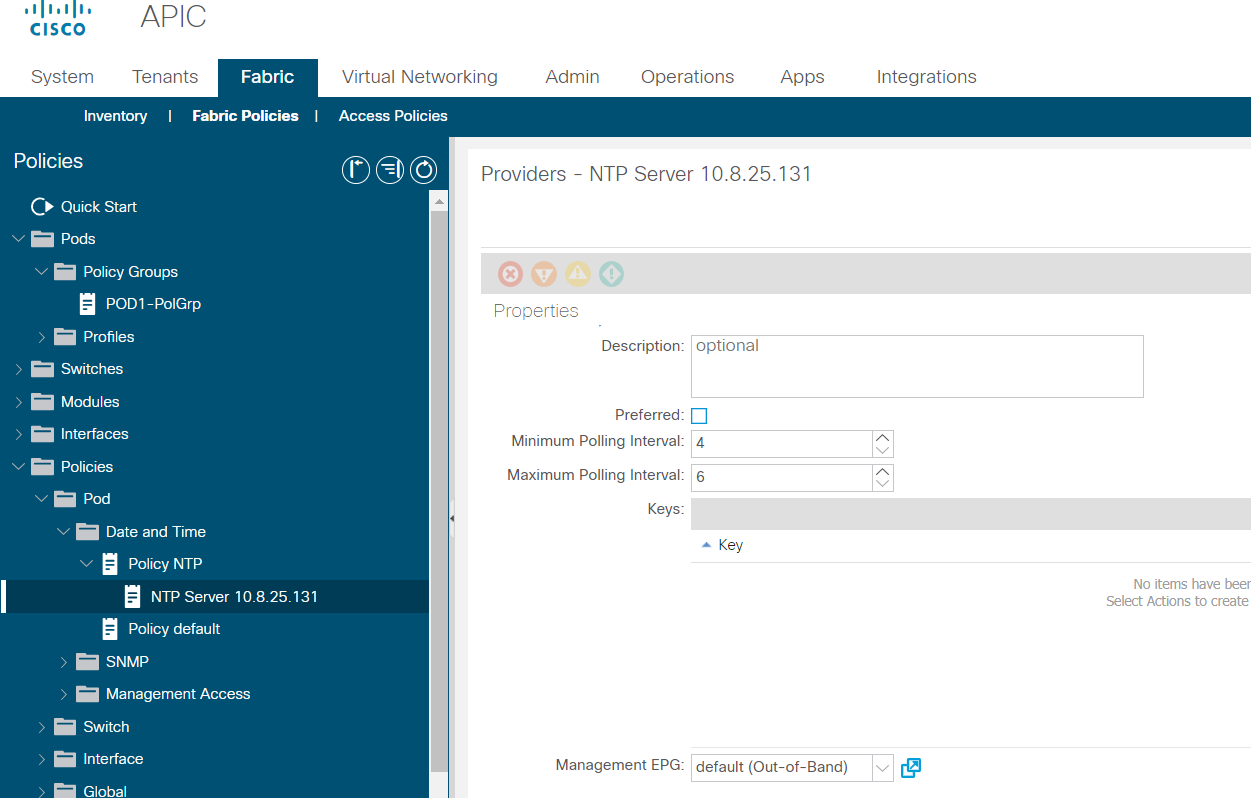Screen dimensions: 1251x798
Task: Click the Interfaces folder icon
Action: [x=43, y=434]
